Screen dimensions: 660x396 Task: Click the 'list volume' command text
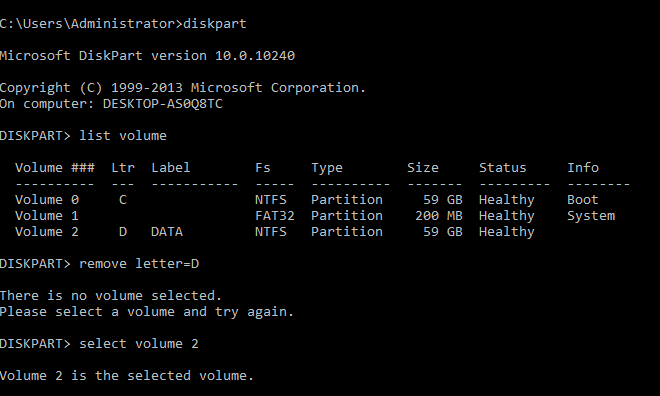(123, 136)
